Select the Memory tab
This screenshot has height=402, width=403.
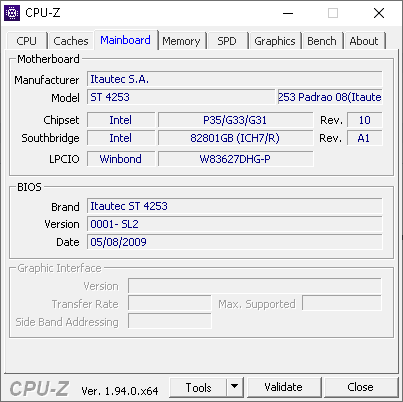point(181,41)
